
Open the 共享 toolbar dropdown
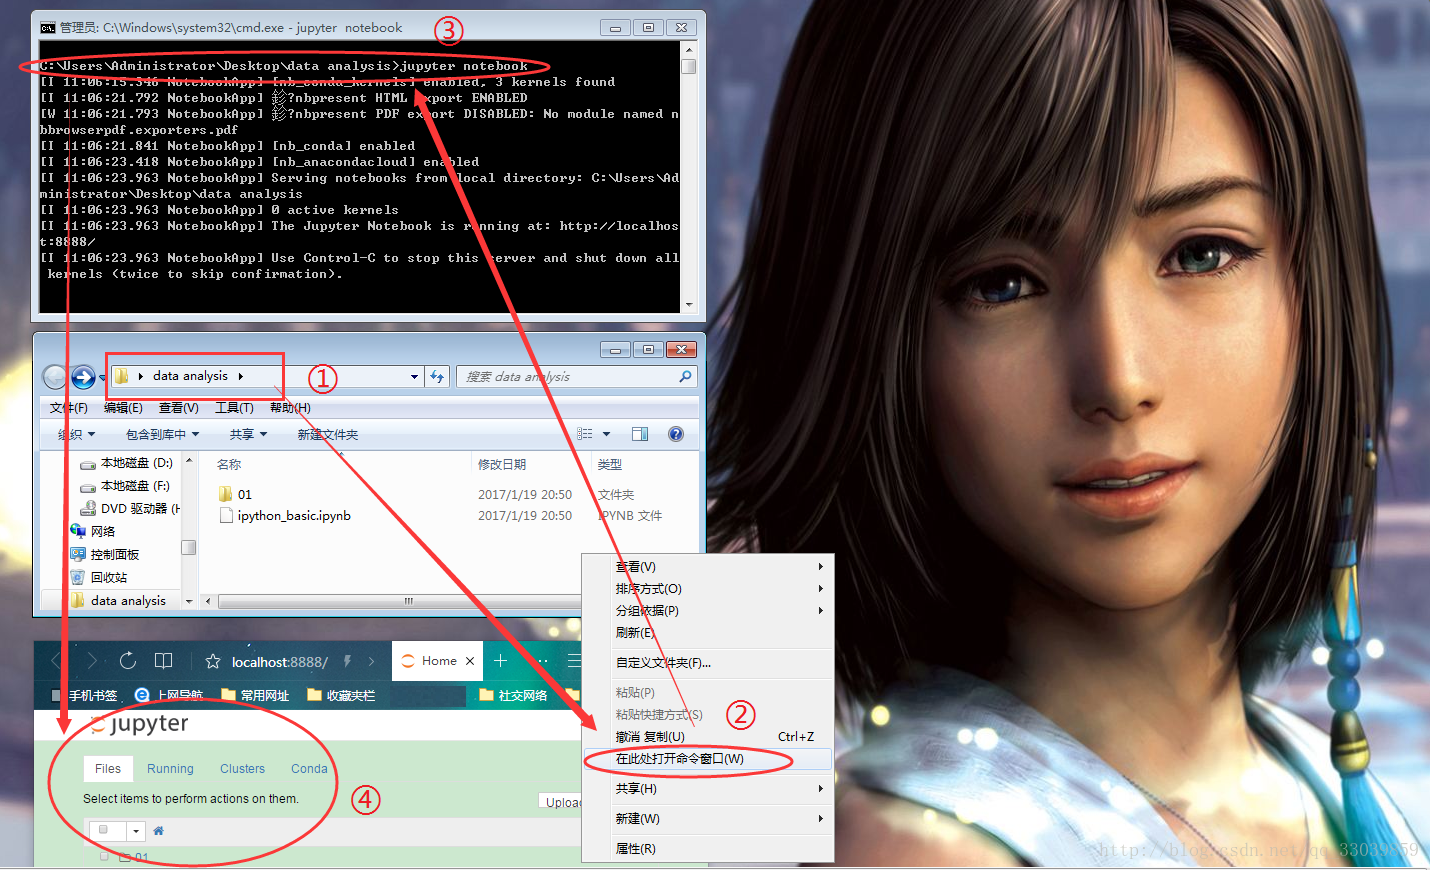point(249,434)
